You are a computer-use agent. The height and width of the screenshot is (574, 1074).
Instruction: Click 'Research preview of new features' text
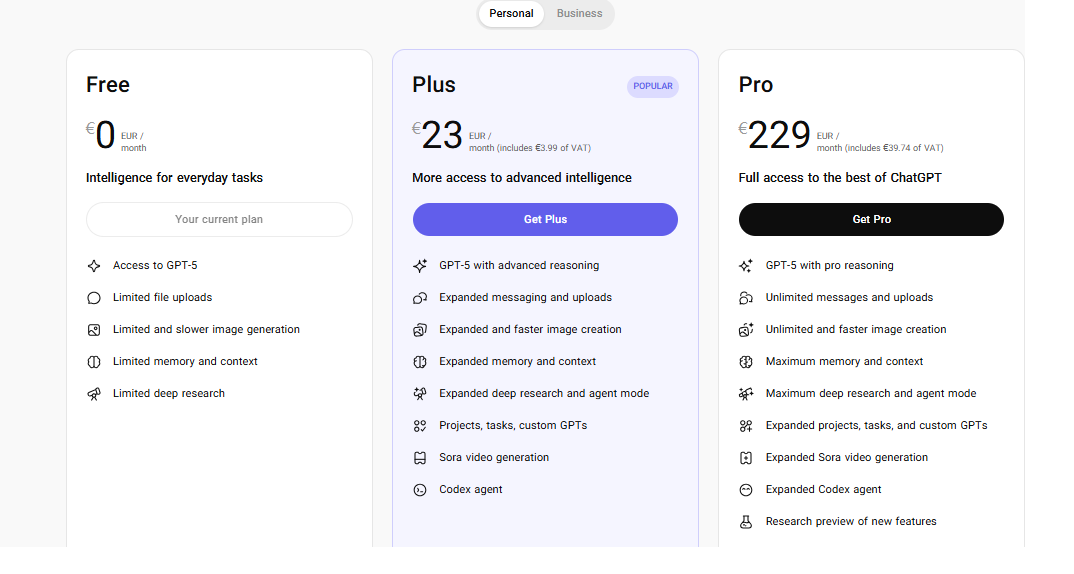point(851,522)
